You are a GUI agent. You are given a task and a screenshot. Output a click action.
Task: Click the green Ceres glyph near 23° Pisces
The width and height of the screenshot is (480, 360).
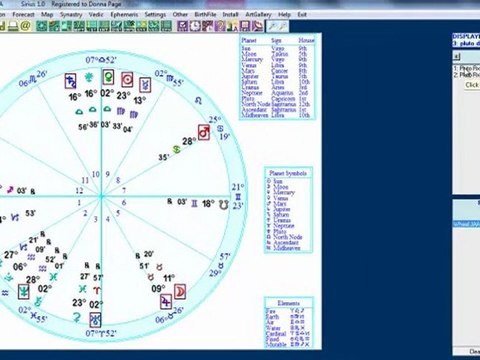coord(77,316)
